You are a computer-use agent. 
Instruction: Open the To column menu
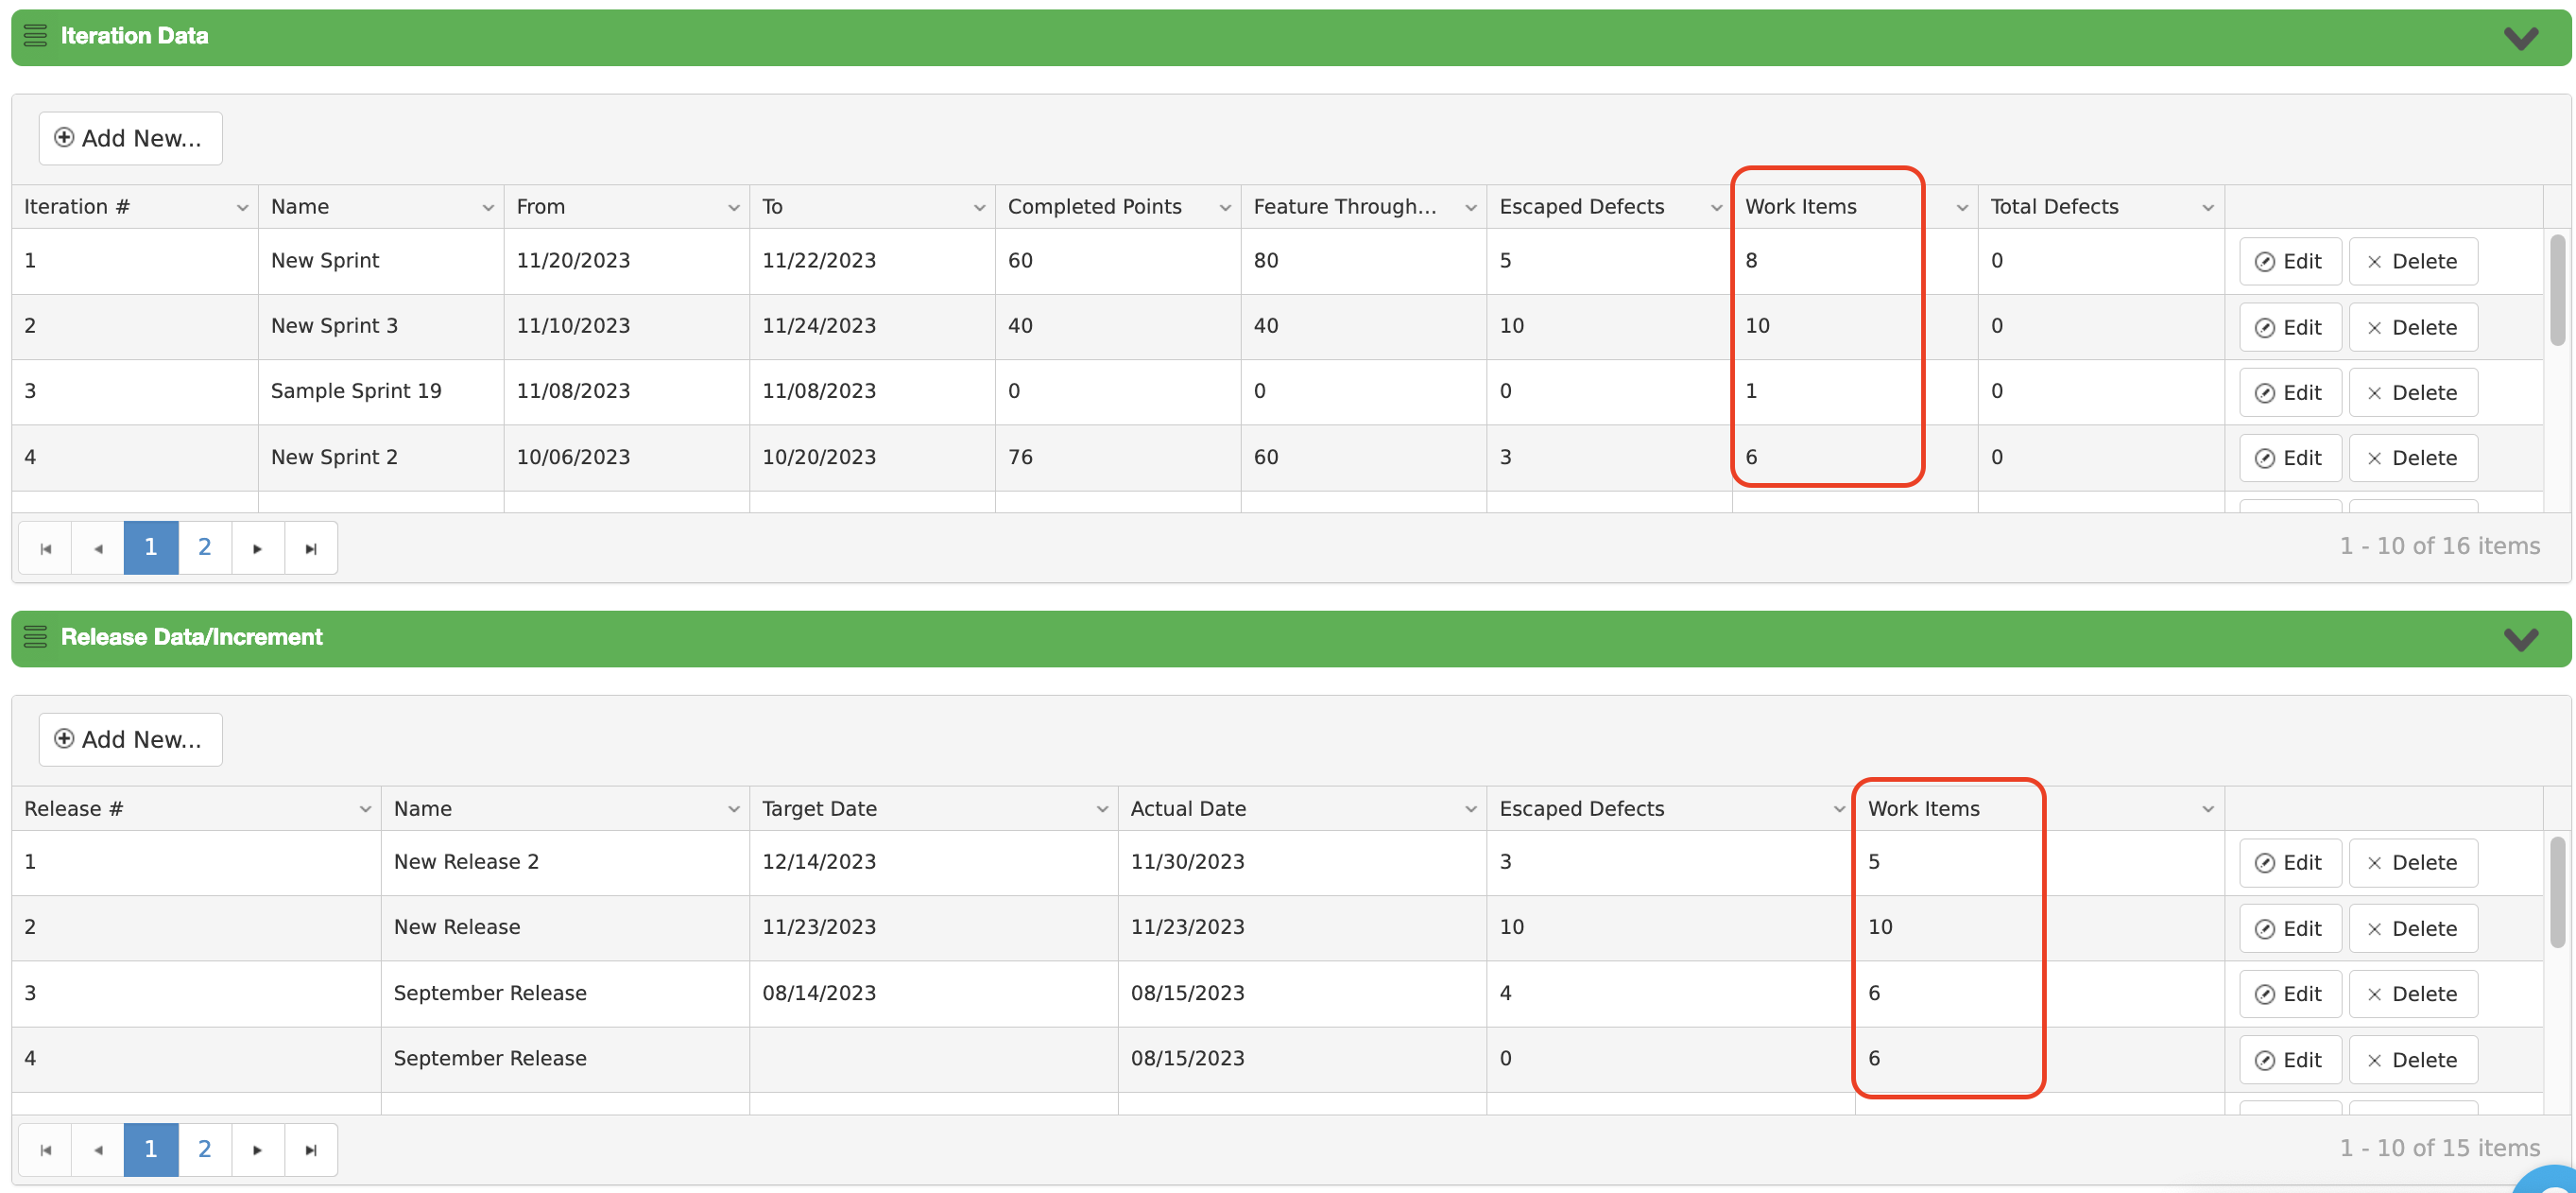979,207
